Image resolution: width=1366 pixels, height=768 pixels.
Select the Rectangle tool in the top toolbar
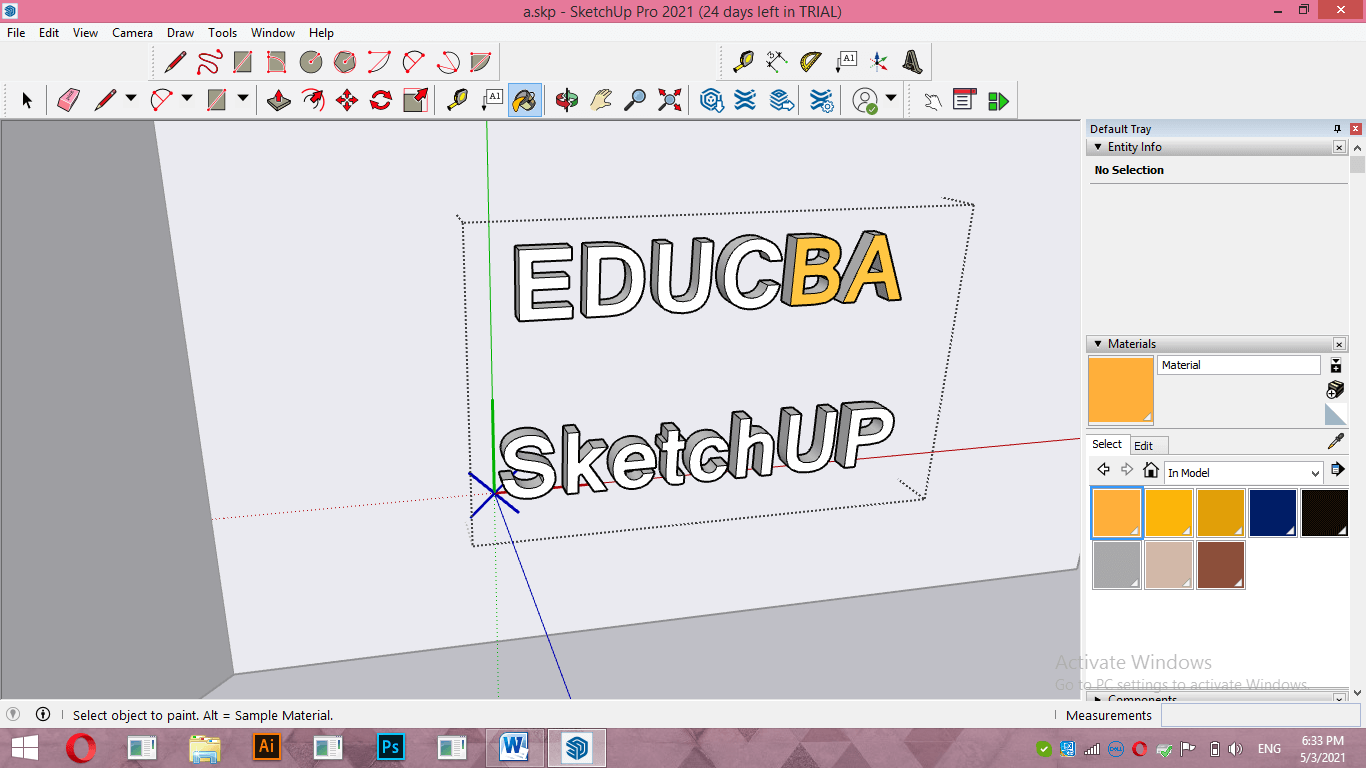pyautogui.click(x=243, y=62)
